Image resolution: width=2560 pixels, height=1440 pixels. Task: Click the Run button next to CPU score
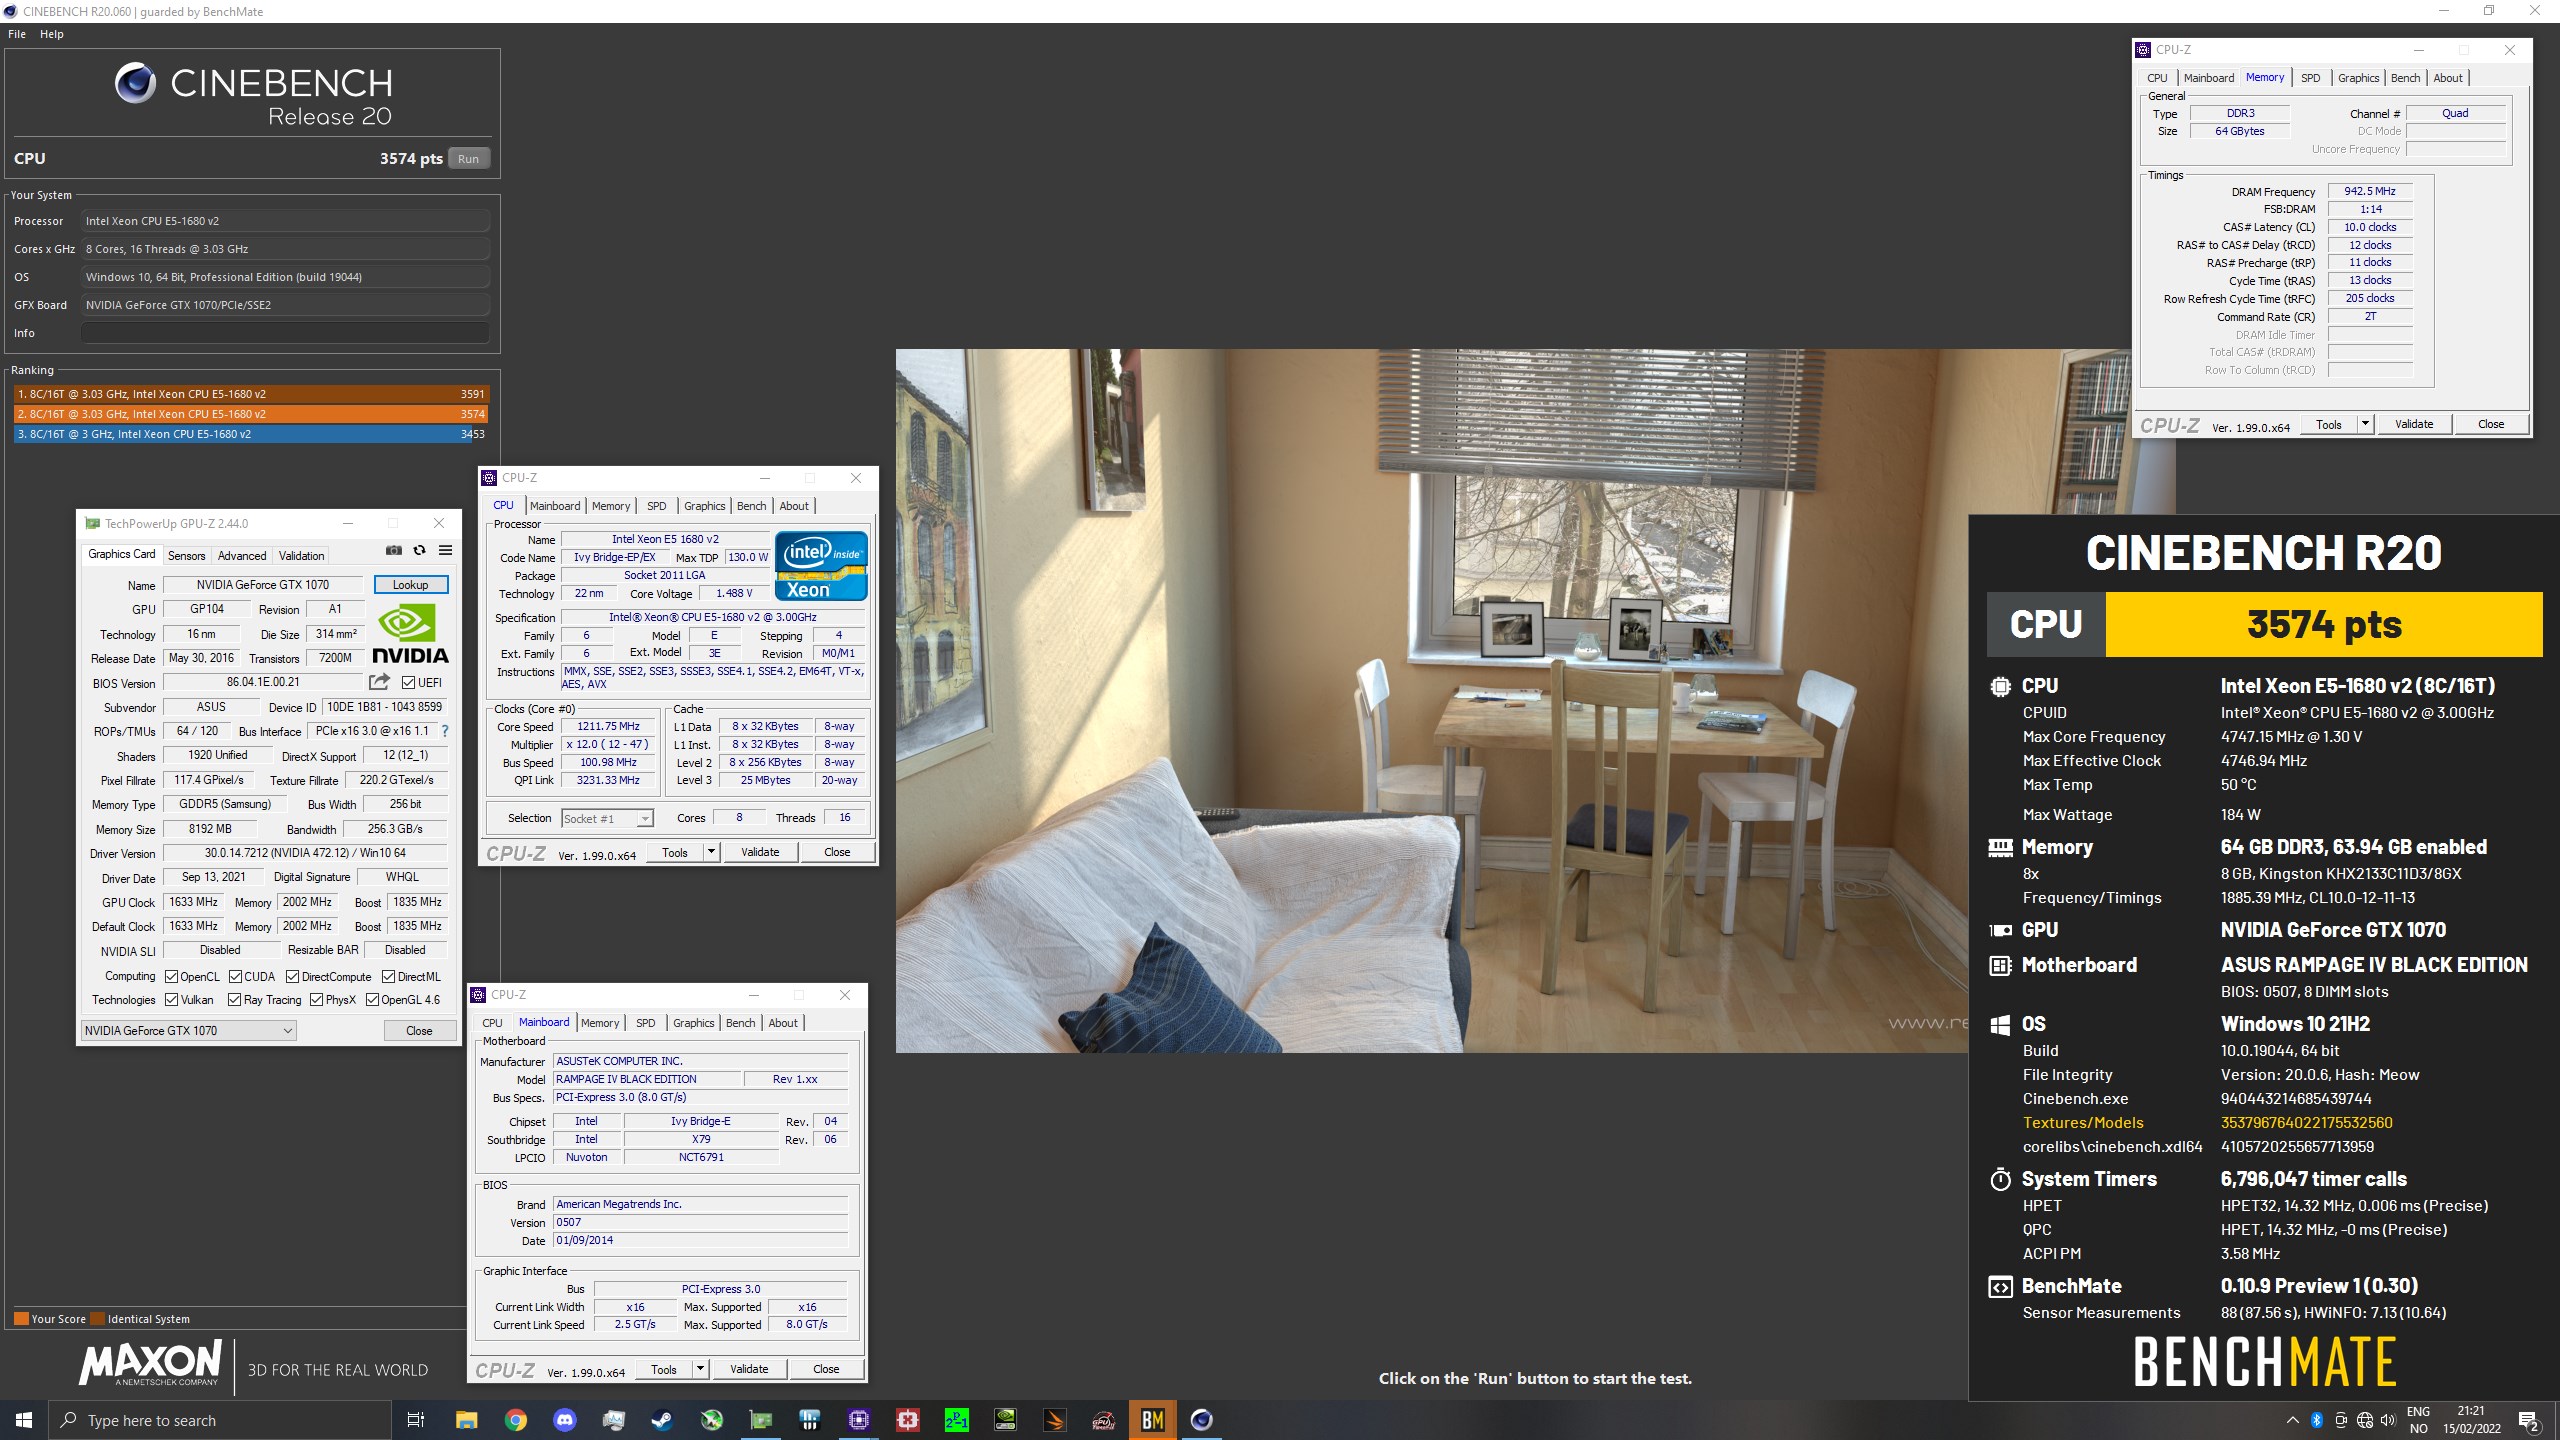pos(468,159)
